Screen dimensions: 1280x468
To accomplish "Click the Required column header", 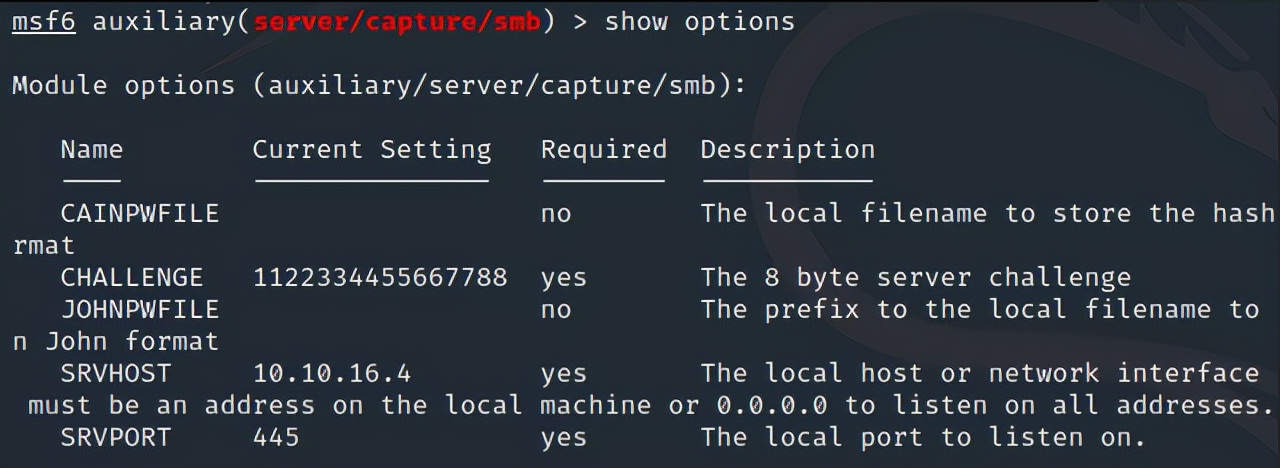I will [603, 150].
